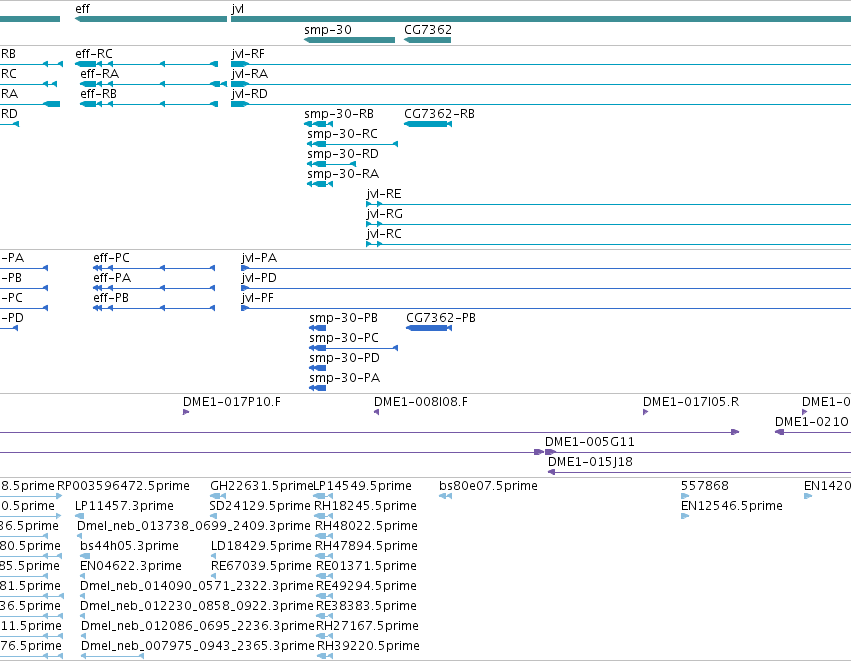Select transcript eff-RA
The width and height of the screenshot is (851, 661).
pos(154,84)
